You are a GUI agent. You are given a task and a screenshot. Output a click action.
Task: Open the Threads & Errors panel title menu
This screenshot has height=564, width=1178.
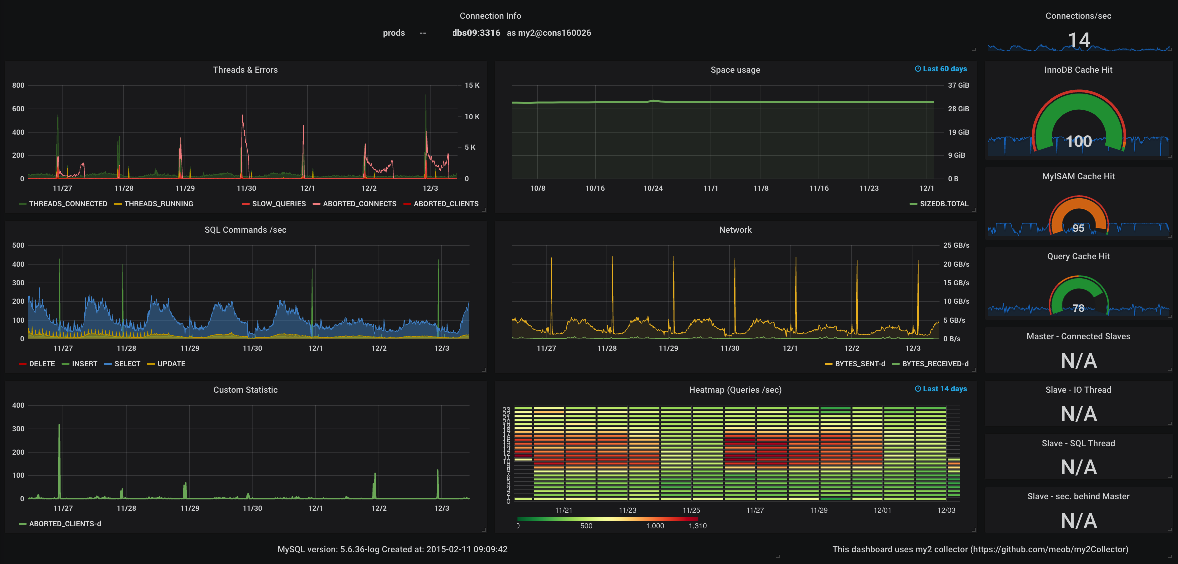pyautogui.click(x=245, y=70)
